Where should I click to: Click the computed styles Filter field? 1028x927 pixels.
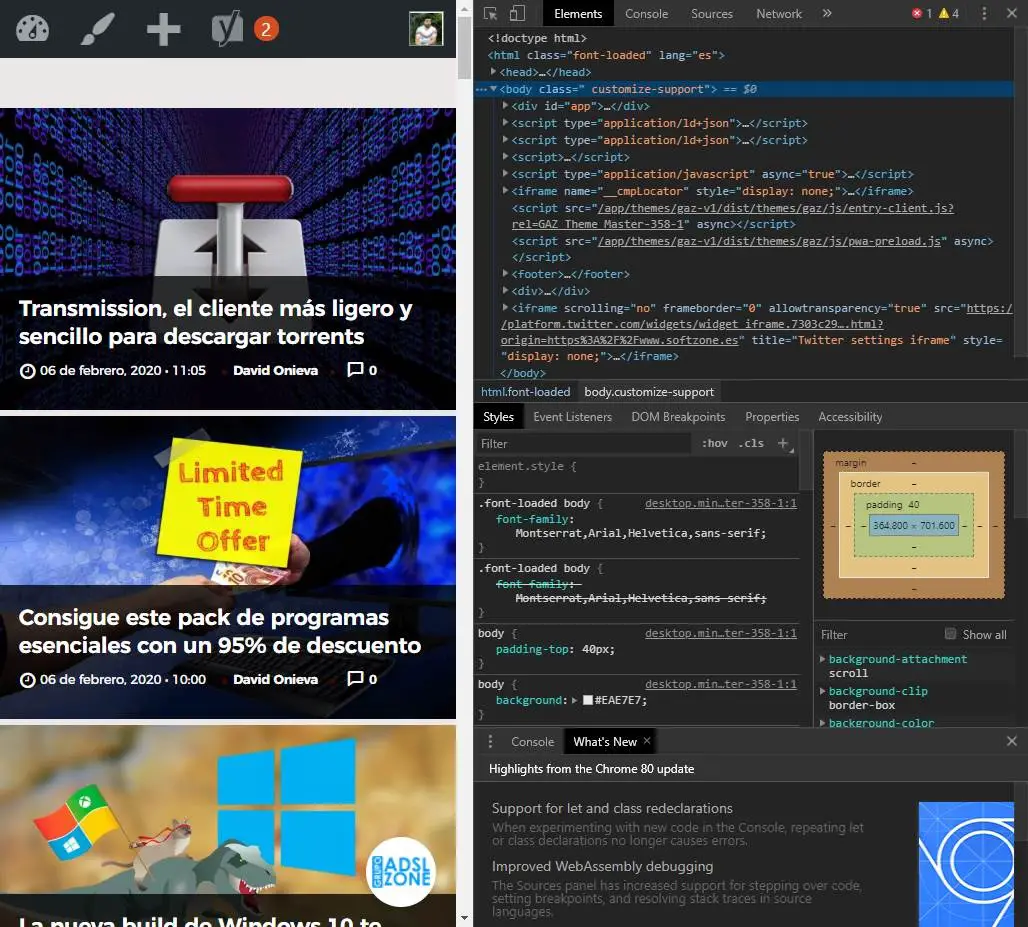click(x=877, y=635)
